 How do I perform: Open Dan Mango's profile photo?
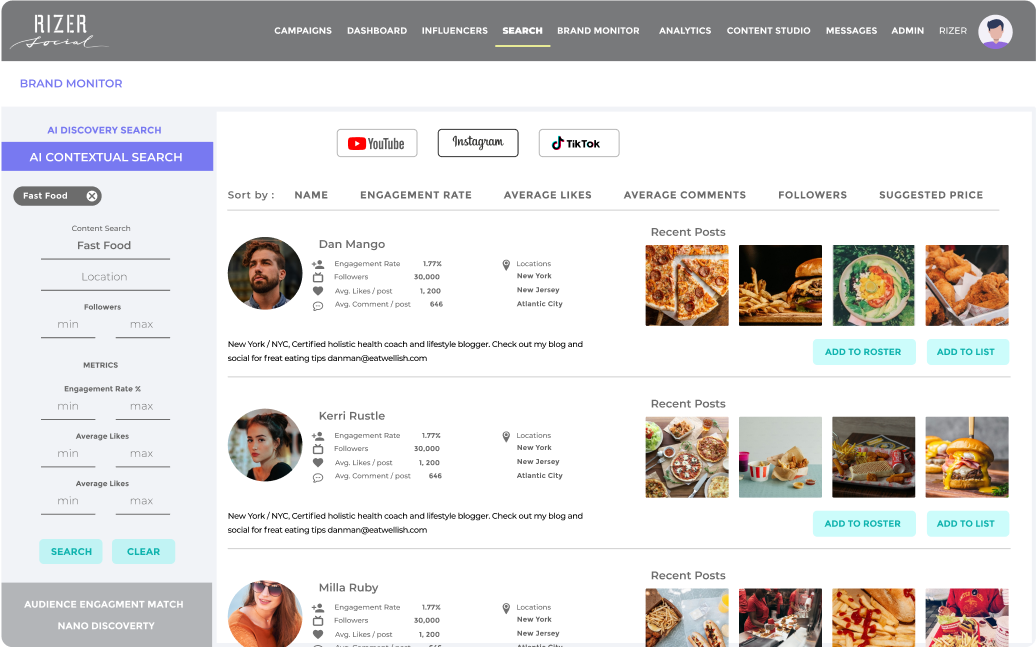point(265,273)
